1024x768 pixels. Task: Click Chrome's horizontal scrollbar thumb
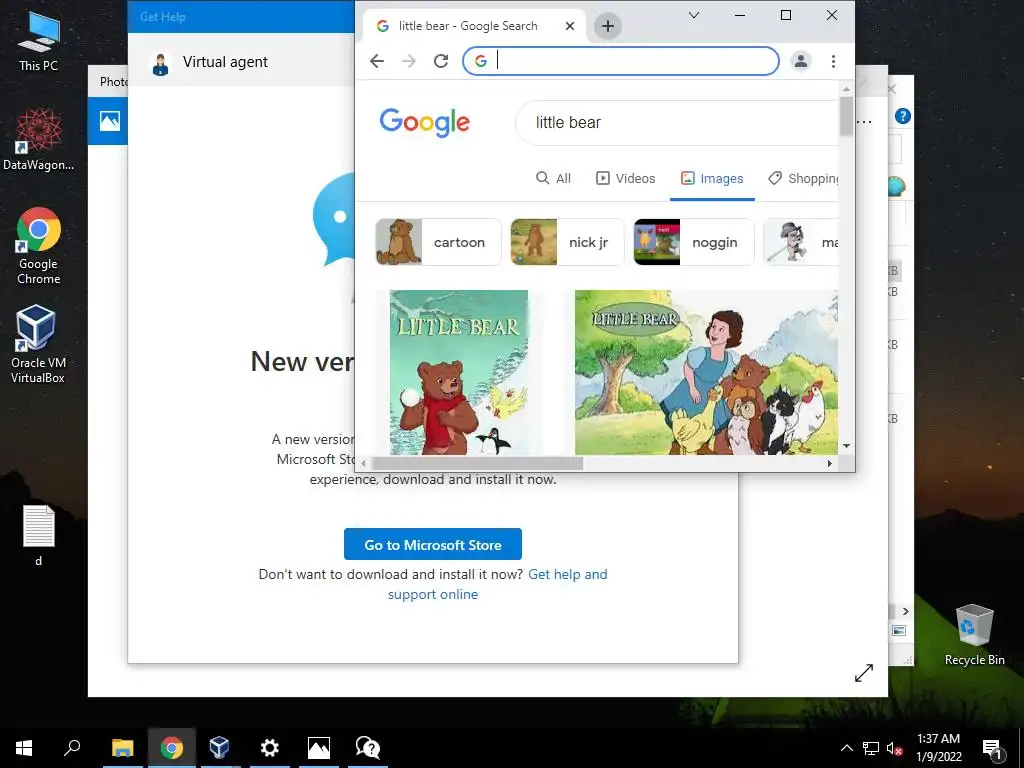(477, 464)
